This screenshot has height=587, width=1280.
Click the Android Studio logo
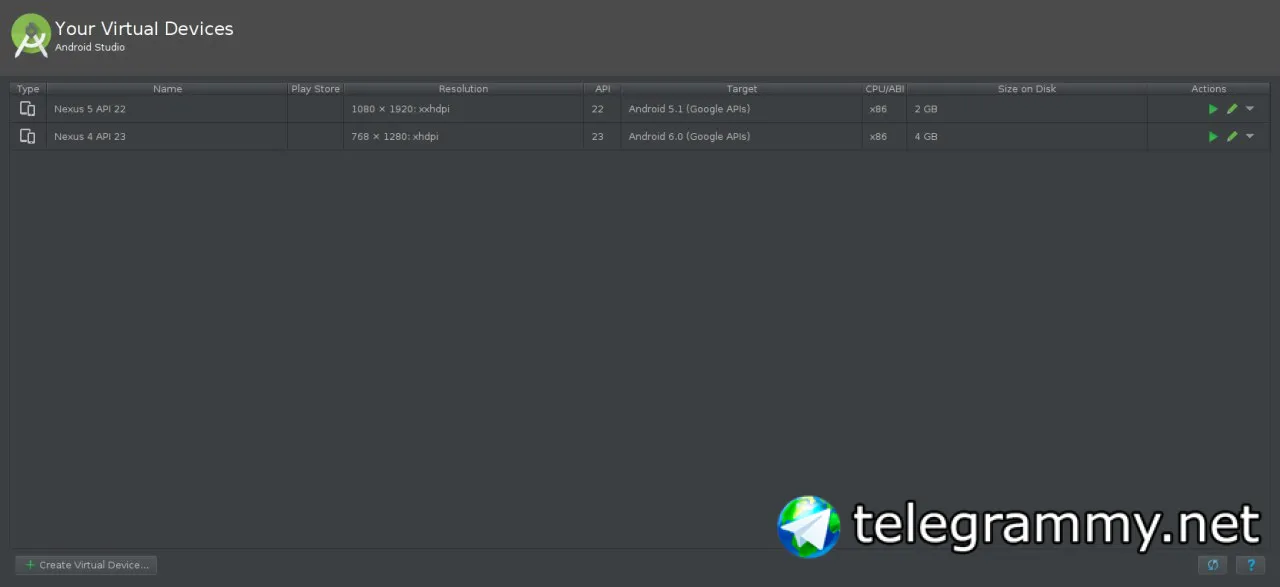(x=31, y=36)
